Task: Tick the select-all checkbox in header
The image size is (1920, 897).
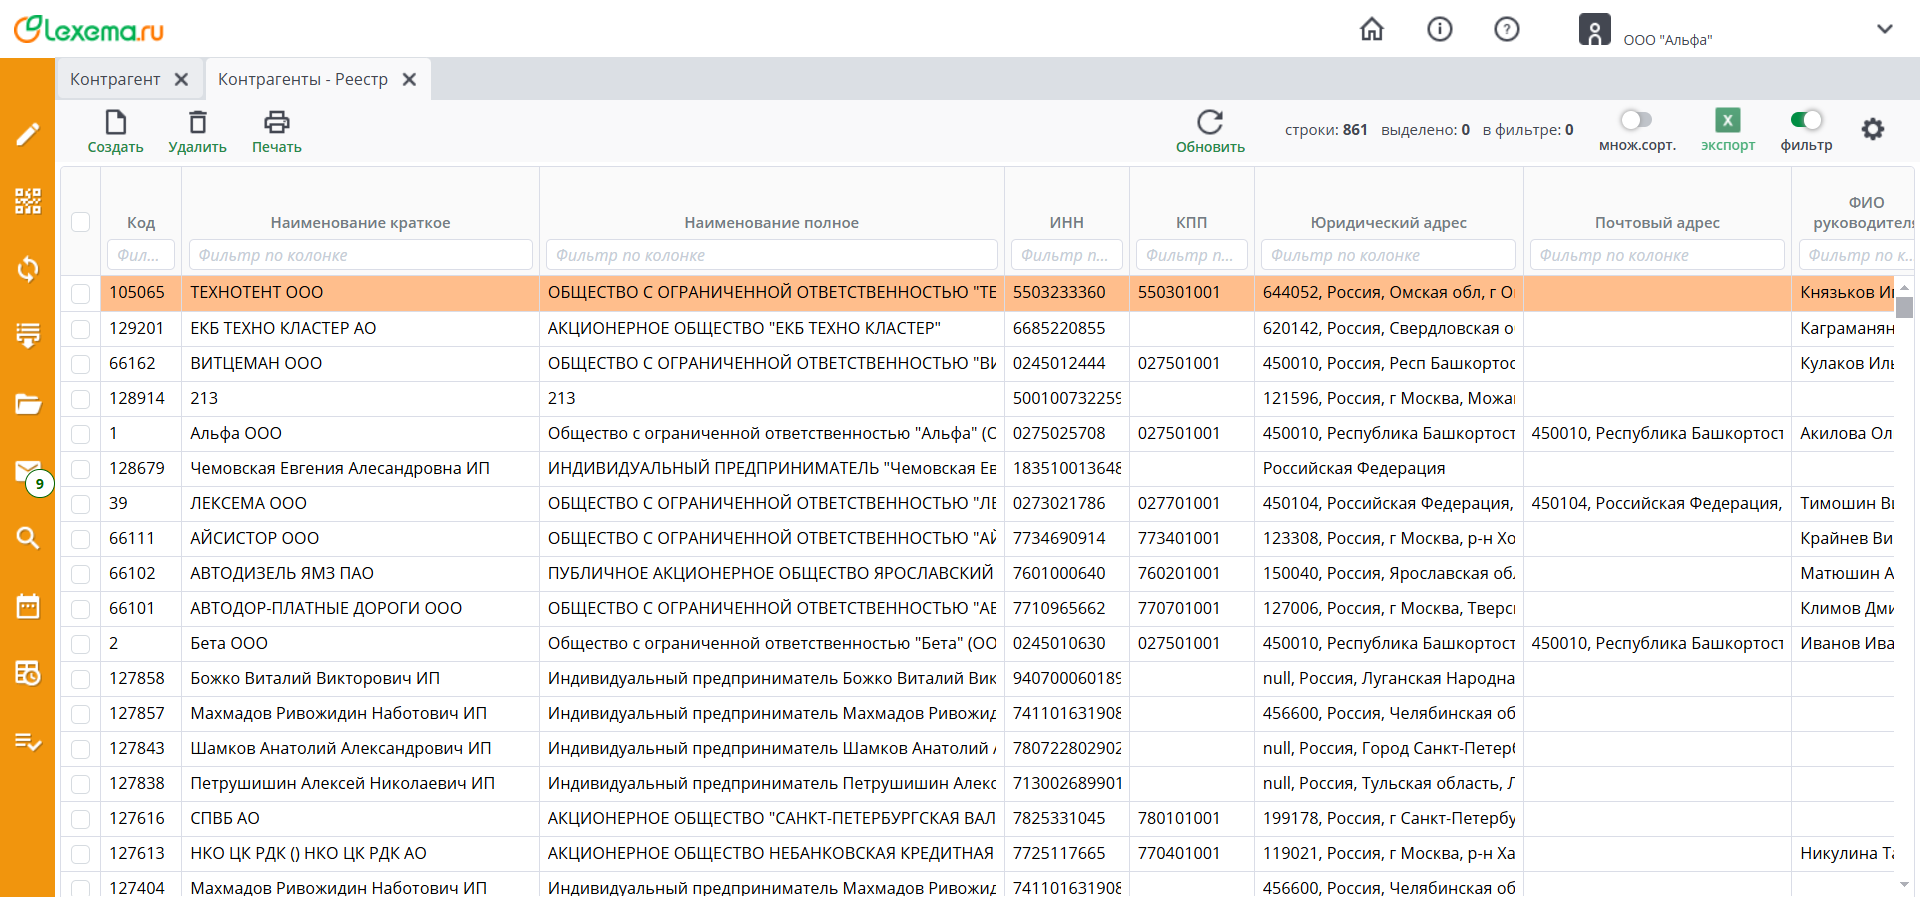Action: tap(81, 222)
